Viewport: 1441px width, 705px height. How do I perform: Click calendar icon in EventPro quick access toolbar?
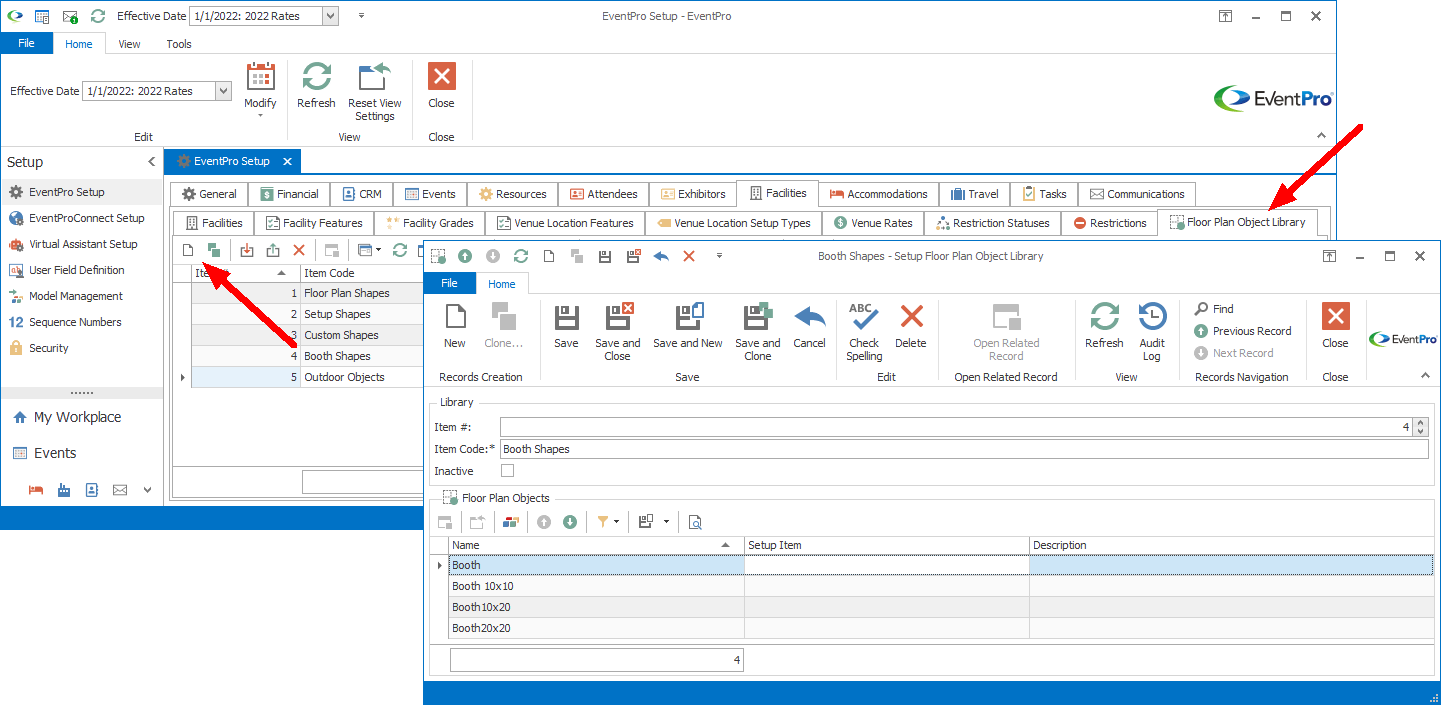42,16
